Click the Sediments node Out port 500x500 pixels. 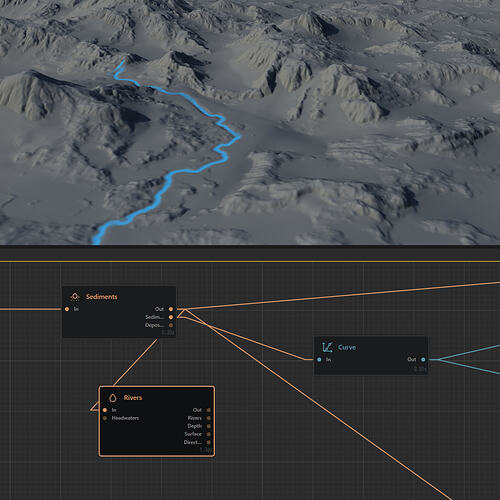point(171,309)
